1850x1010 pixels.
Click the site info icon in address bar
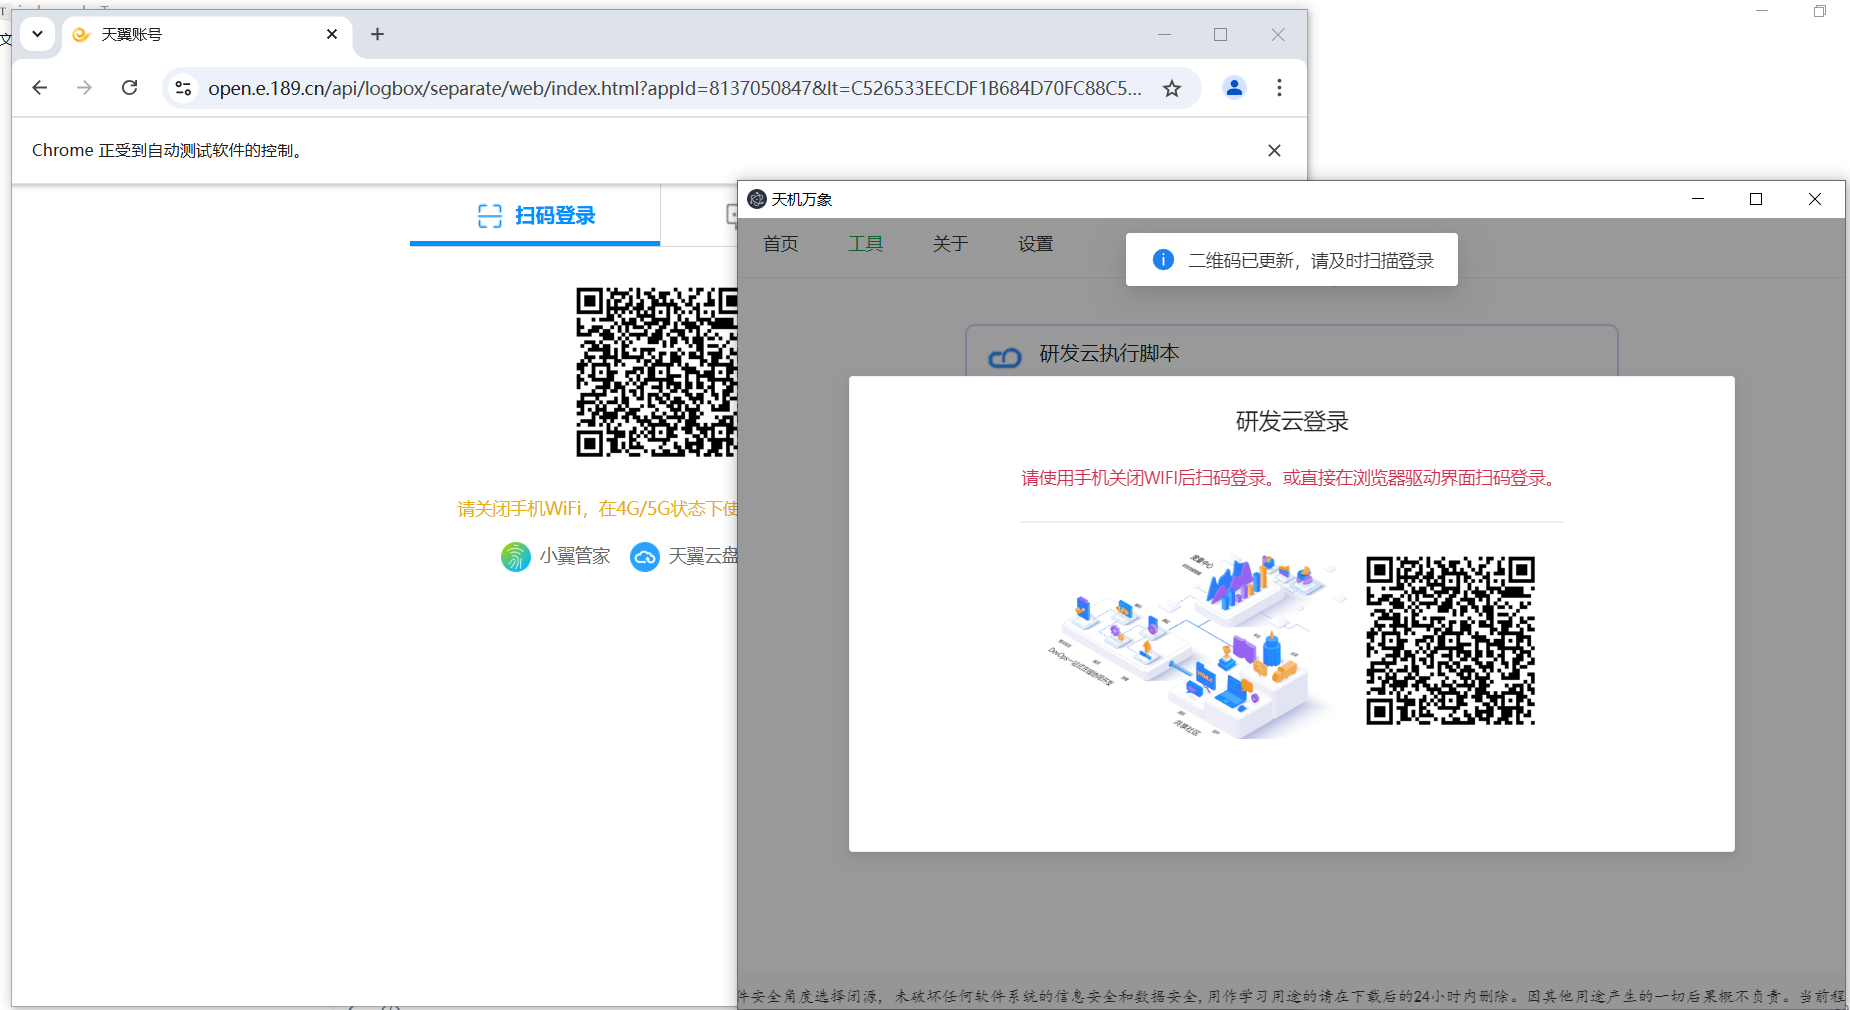[183, 88]
